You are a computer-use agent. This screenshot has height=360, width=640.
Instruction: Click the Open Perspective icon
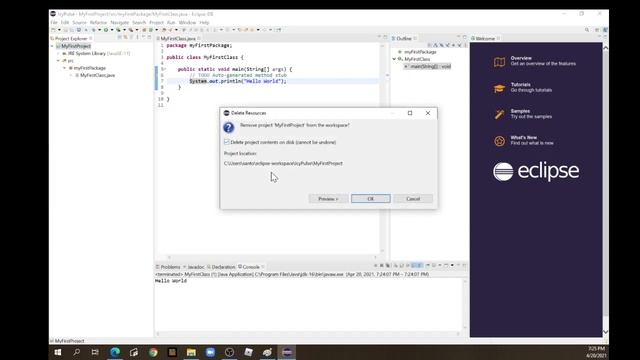click(x=597, y=30)
